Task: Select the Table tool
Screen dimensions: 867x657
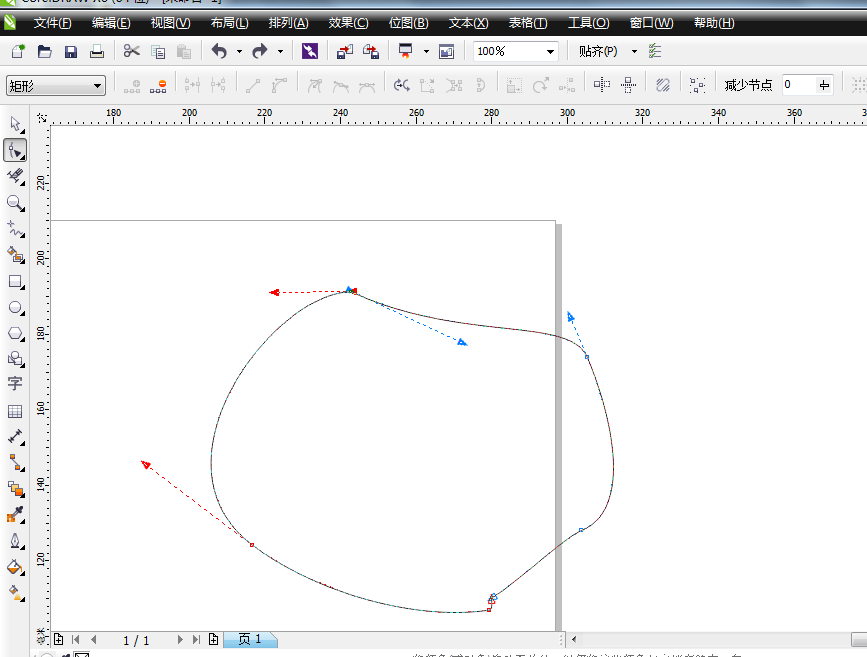Action: [15, 411]
